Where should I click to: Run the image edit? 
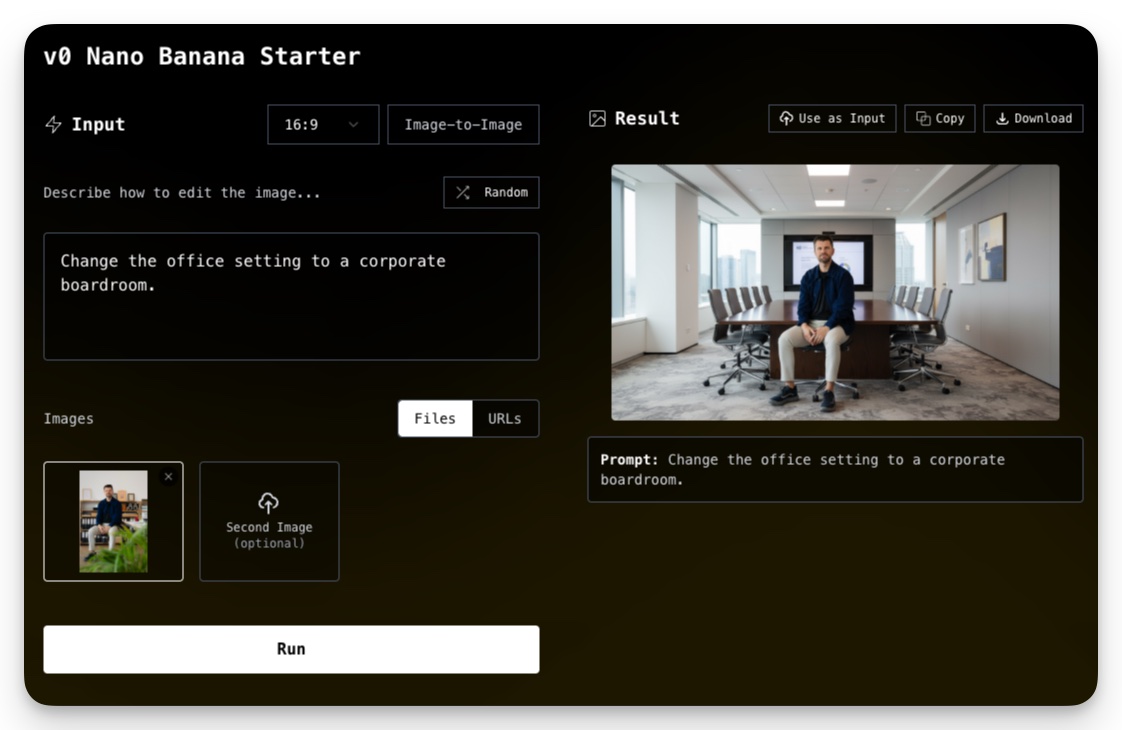coord(291,649)
